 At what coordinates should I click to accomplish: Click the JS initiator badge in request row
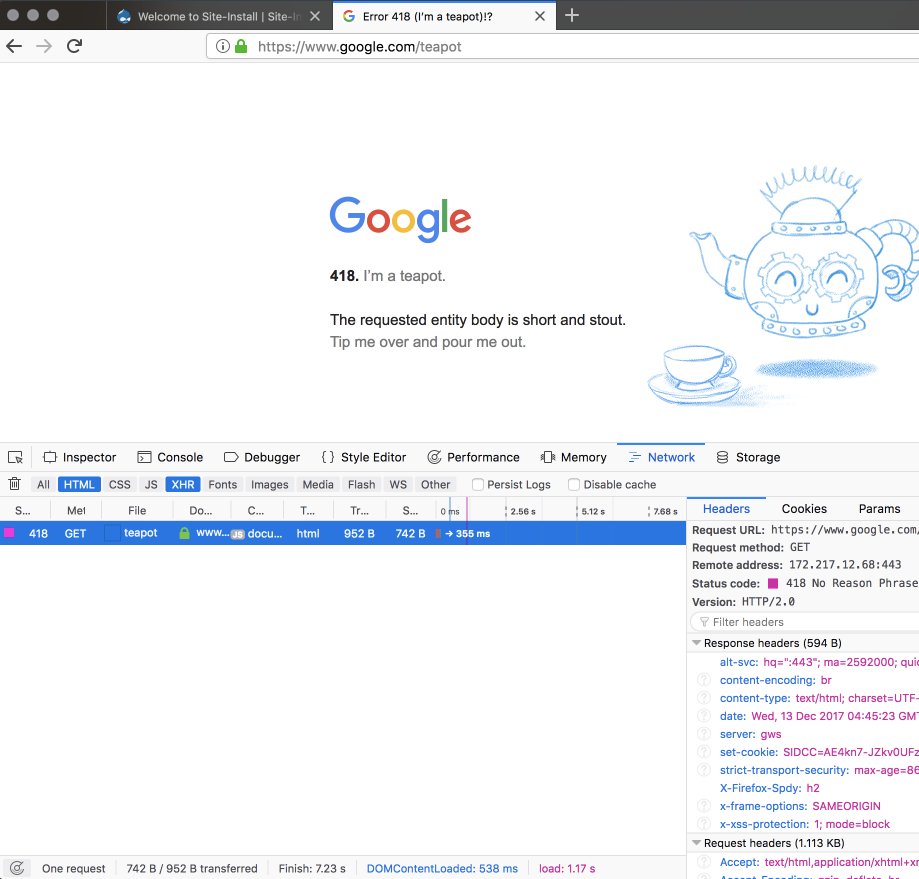[x=237, y=534]
